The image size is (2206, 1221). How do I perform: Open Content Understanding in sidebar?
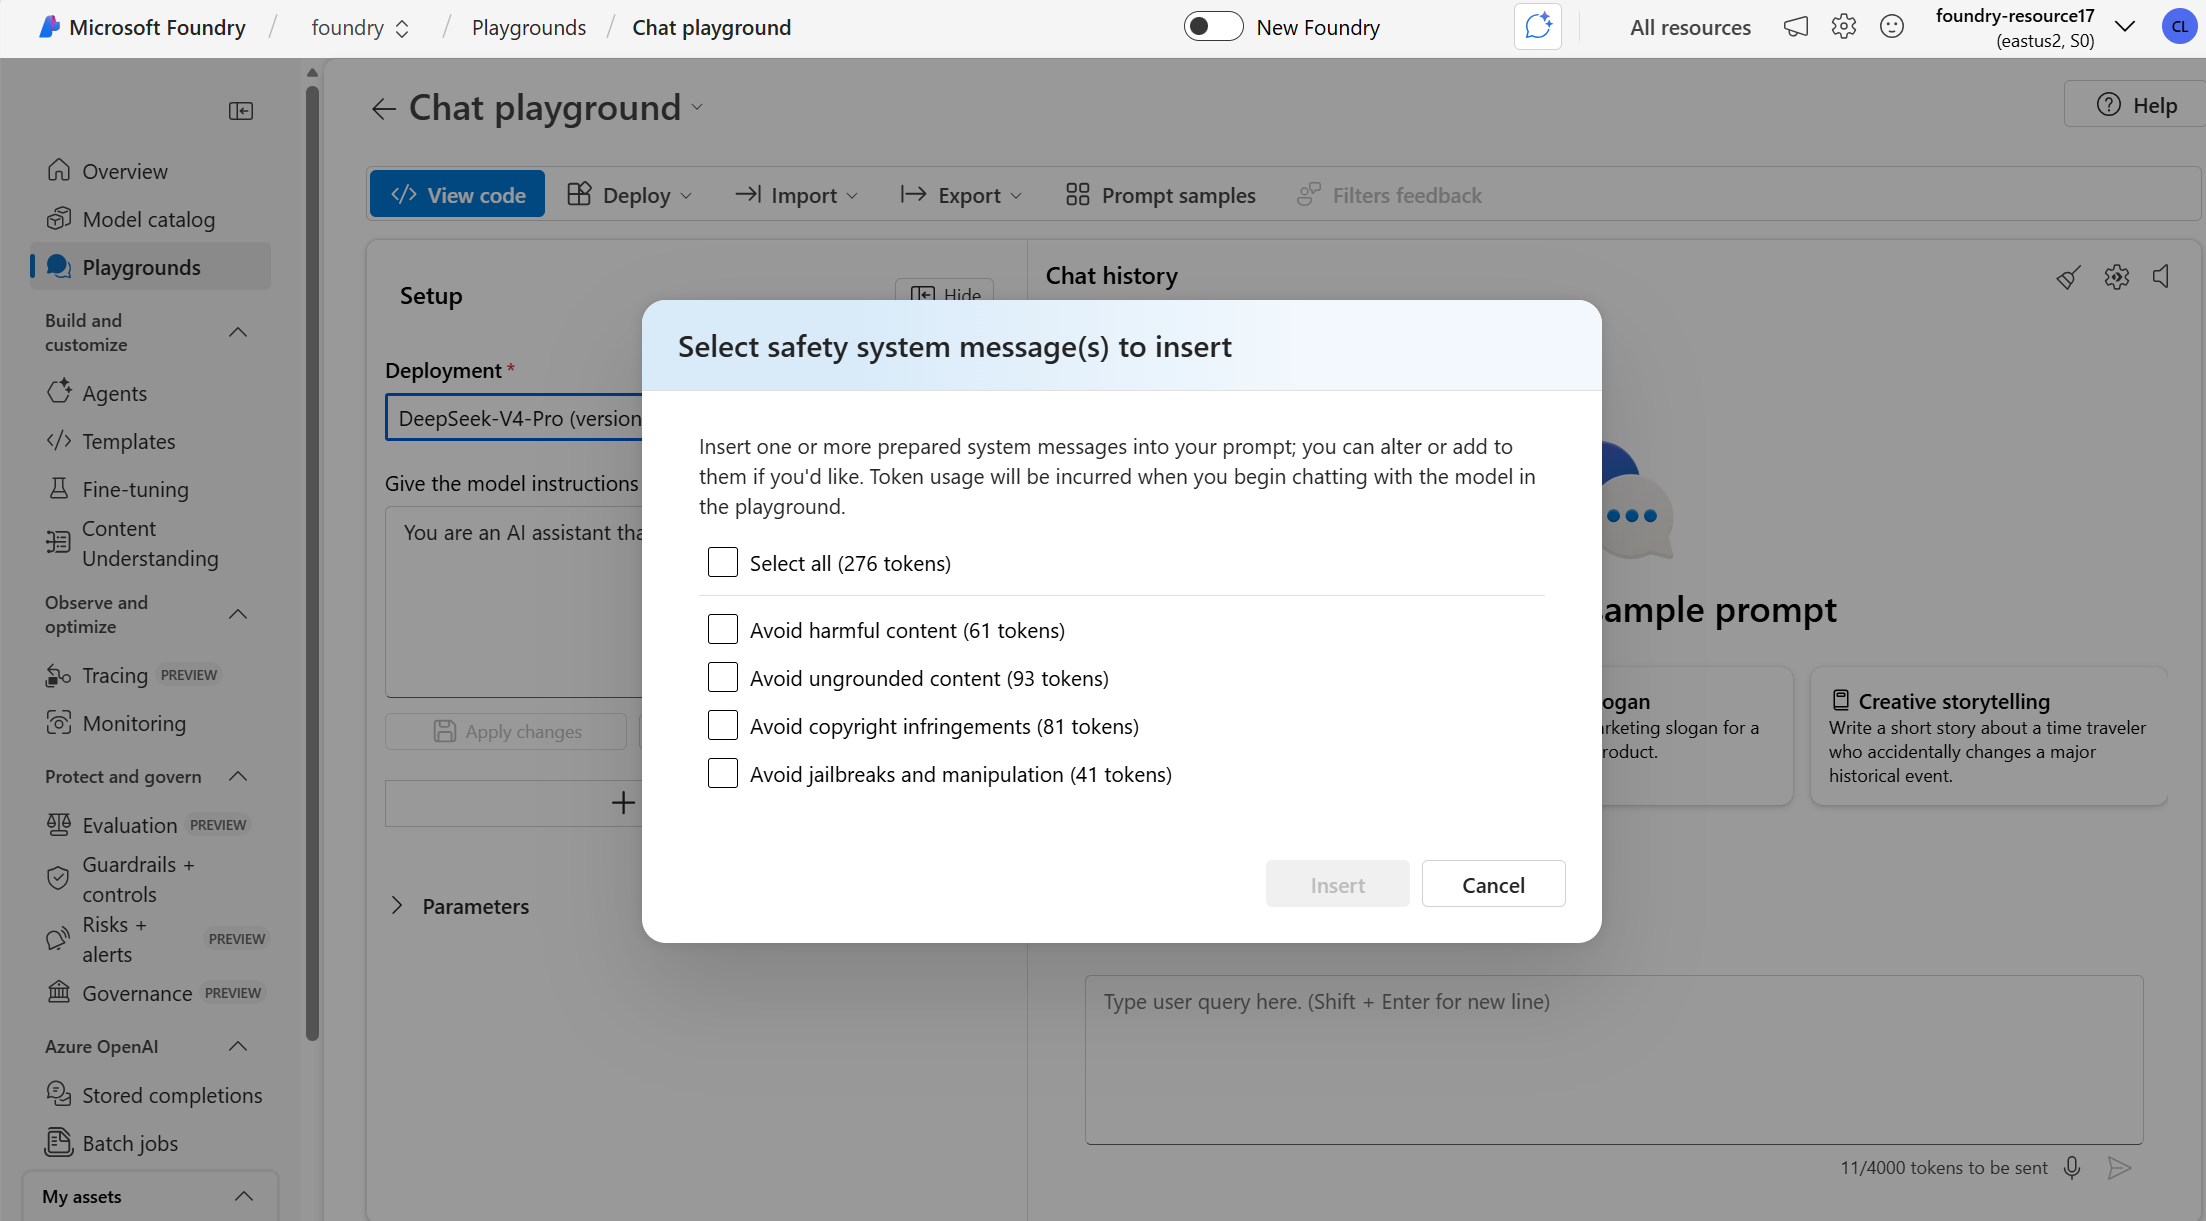(150, 543)
